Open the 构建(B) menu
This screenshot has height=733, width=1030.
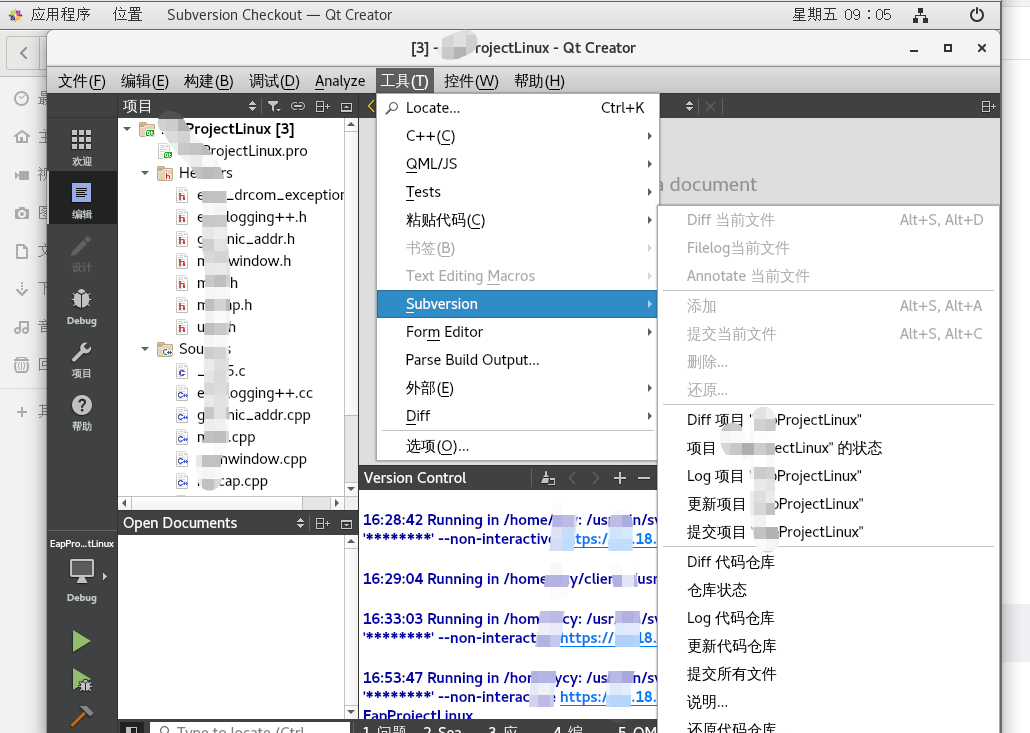click(x=208, y=81)
